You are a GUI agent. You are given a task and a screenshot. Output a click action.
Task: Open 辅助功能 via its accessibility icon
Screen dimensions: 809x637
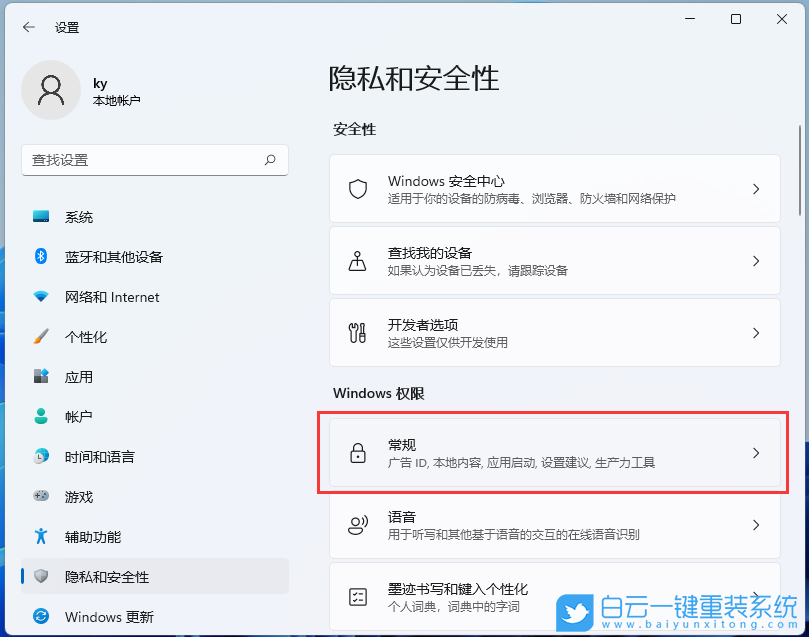[x=40, y=537]
